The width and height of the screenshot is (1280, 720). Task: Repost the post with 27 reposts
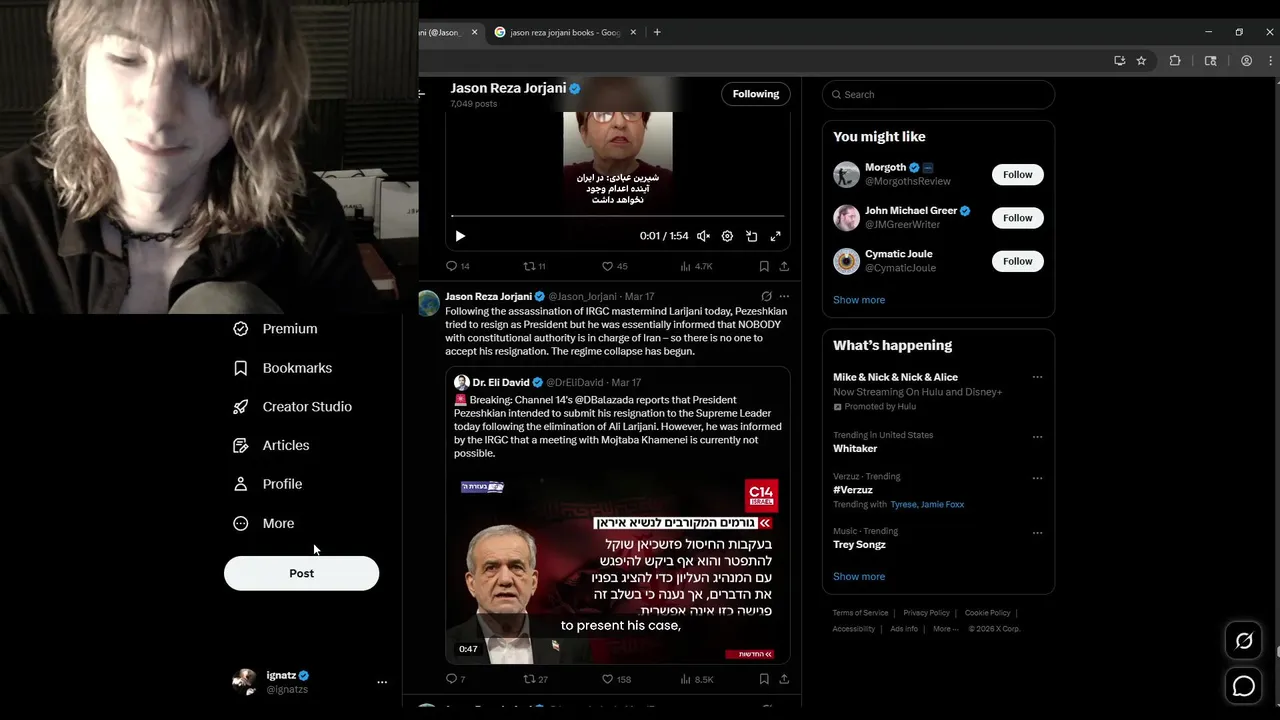click(535, 679)
